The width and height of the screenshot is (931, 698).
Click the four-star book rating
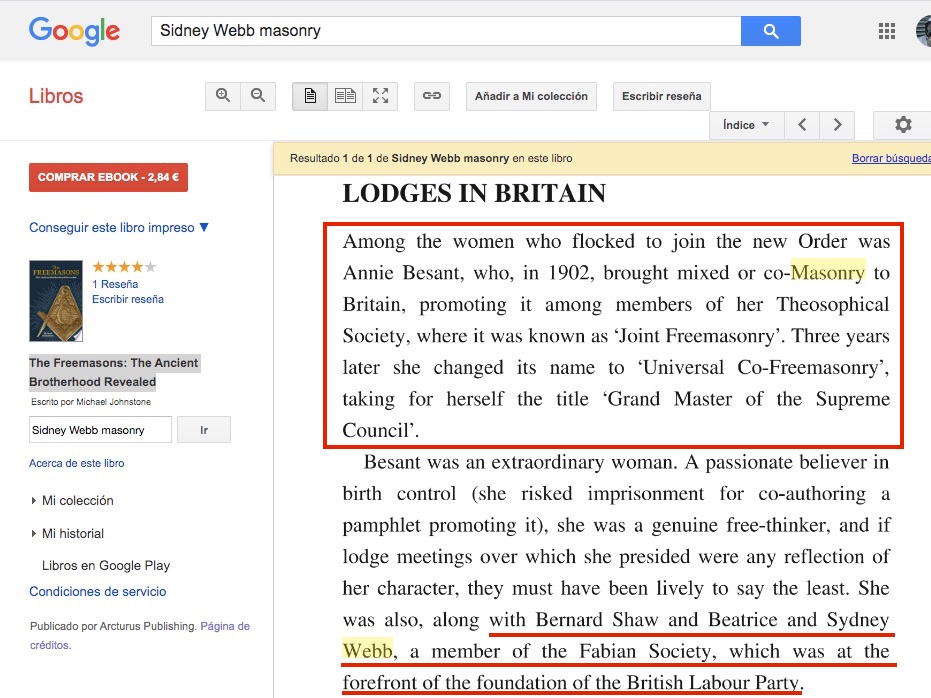(124, 267)
